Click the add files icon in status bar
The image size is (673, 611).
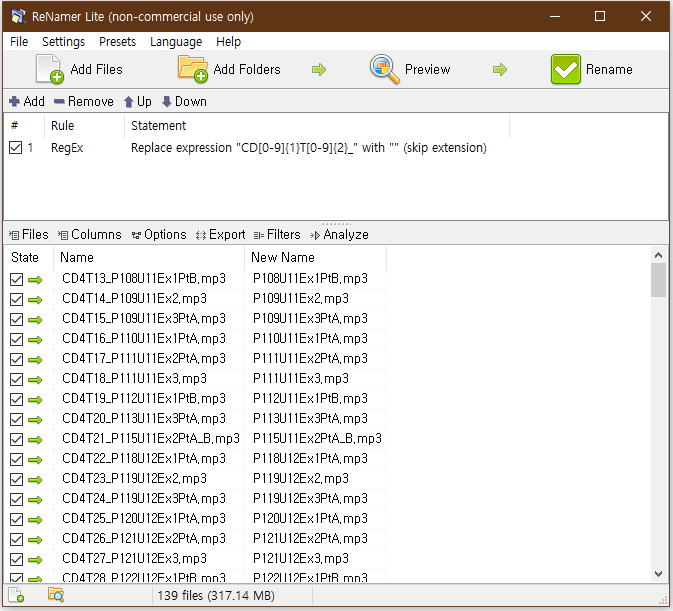pos(16,596)
